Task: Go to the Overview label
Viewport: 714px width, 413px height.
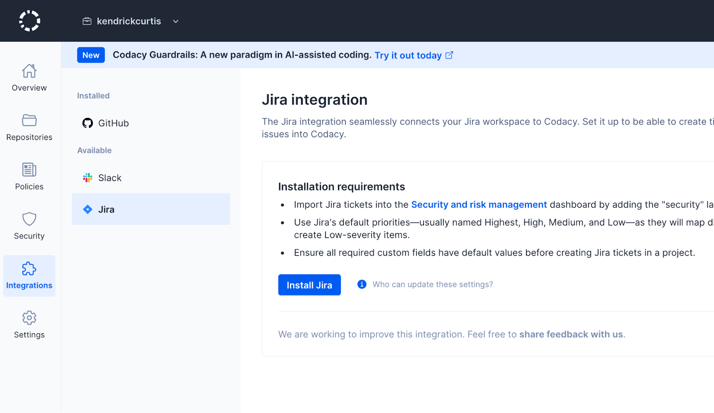Action: [29, 88]
